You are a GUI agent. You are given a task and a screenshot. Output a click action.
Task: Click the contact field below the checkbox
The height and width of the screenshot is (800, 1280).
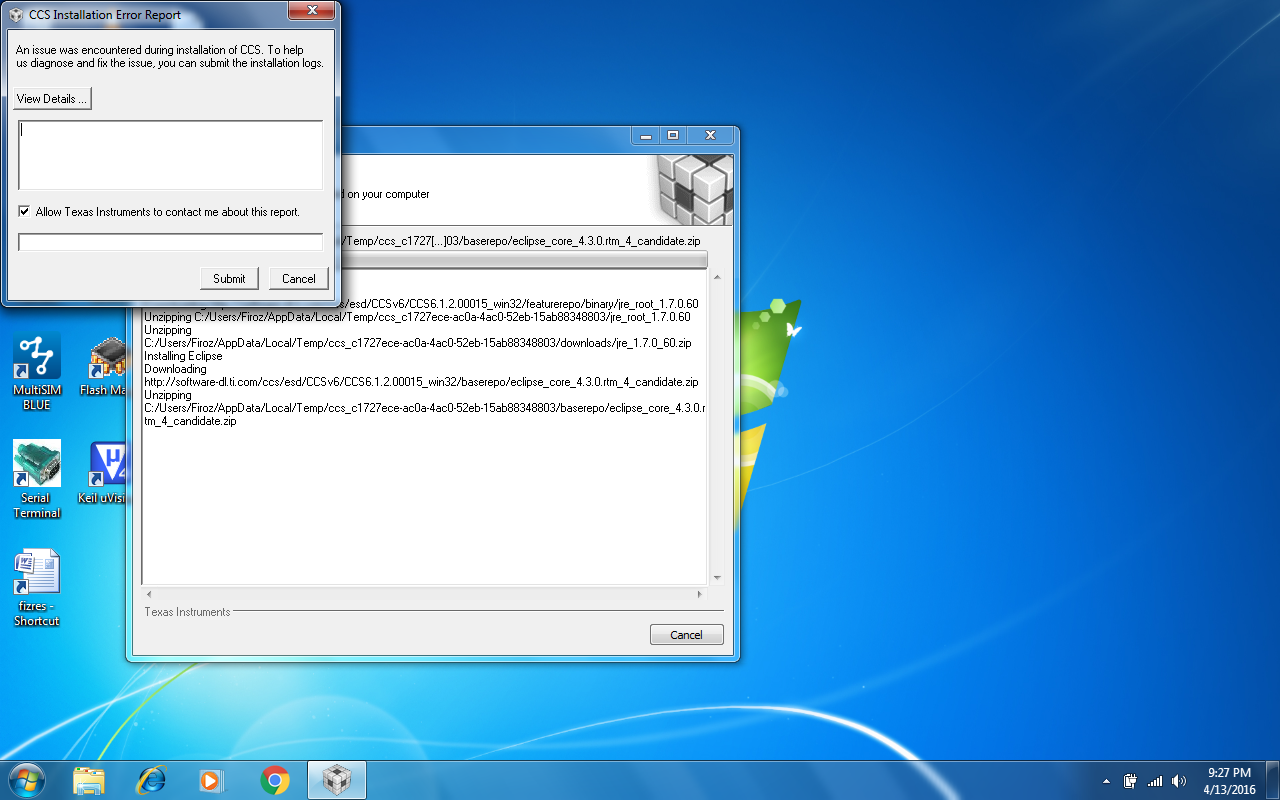click(x=170, y=242)
